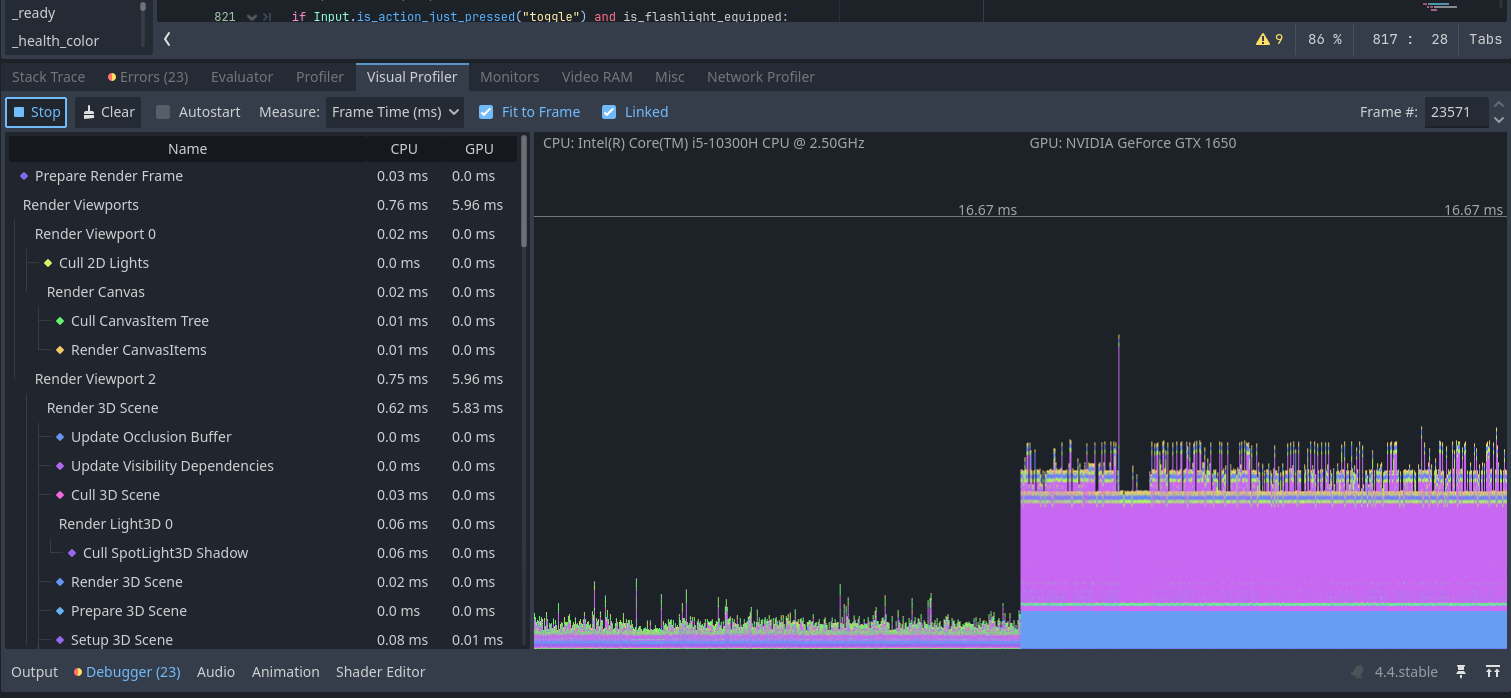
Task: Click the Frame # number field
Action: (x=1456, y=112)
